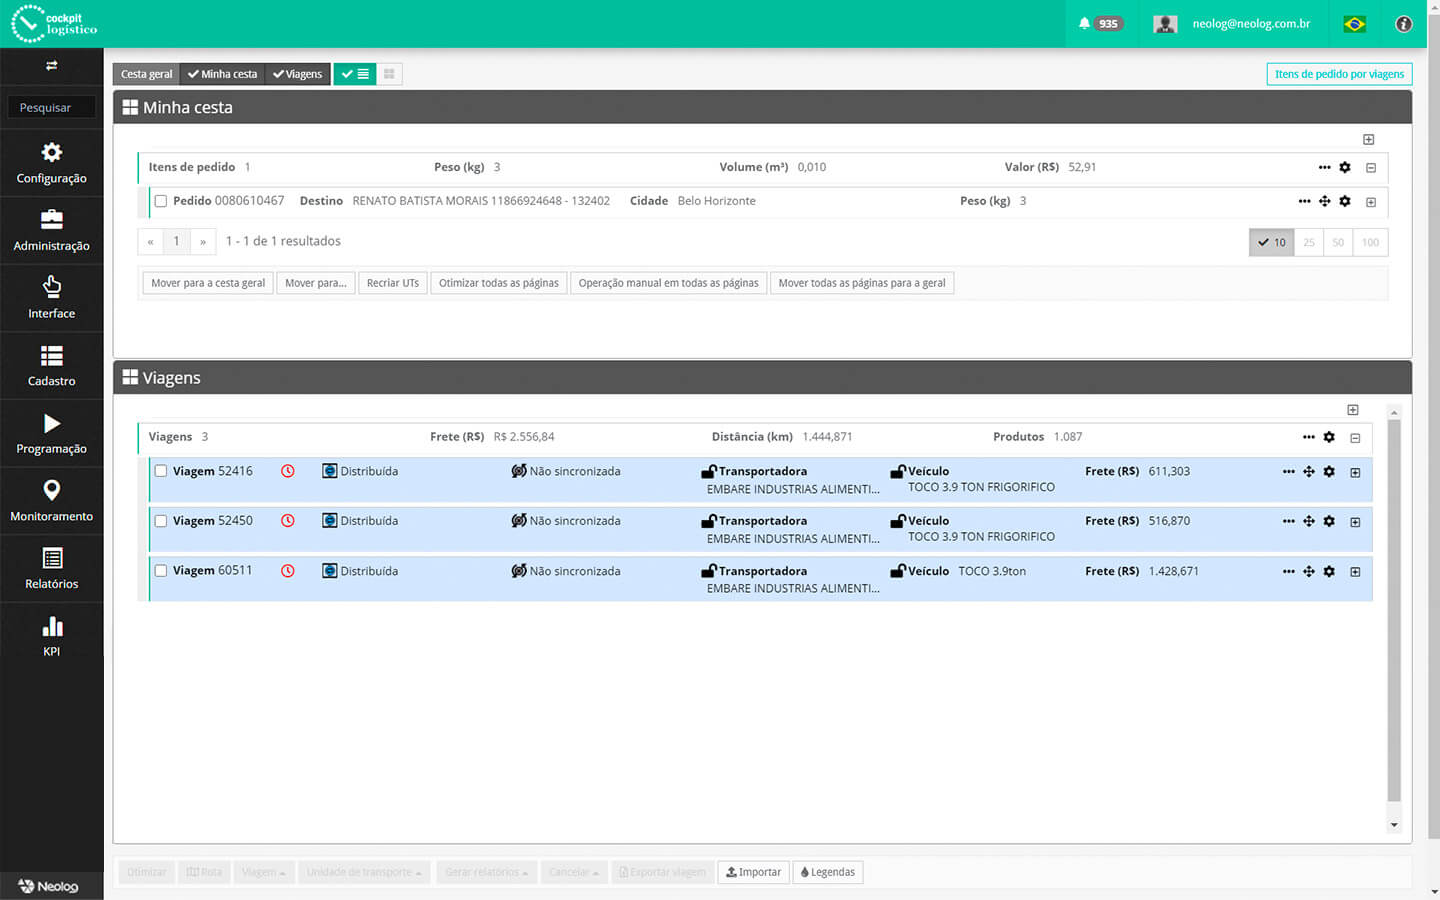Click the move icon on Viagem 60511

(x=1309, y=572)
